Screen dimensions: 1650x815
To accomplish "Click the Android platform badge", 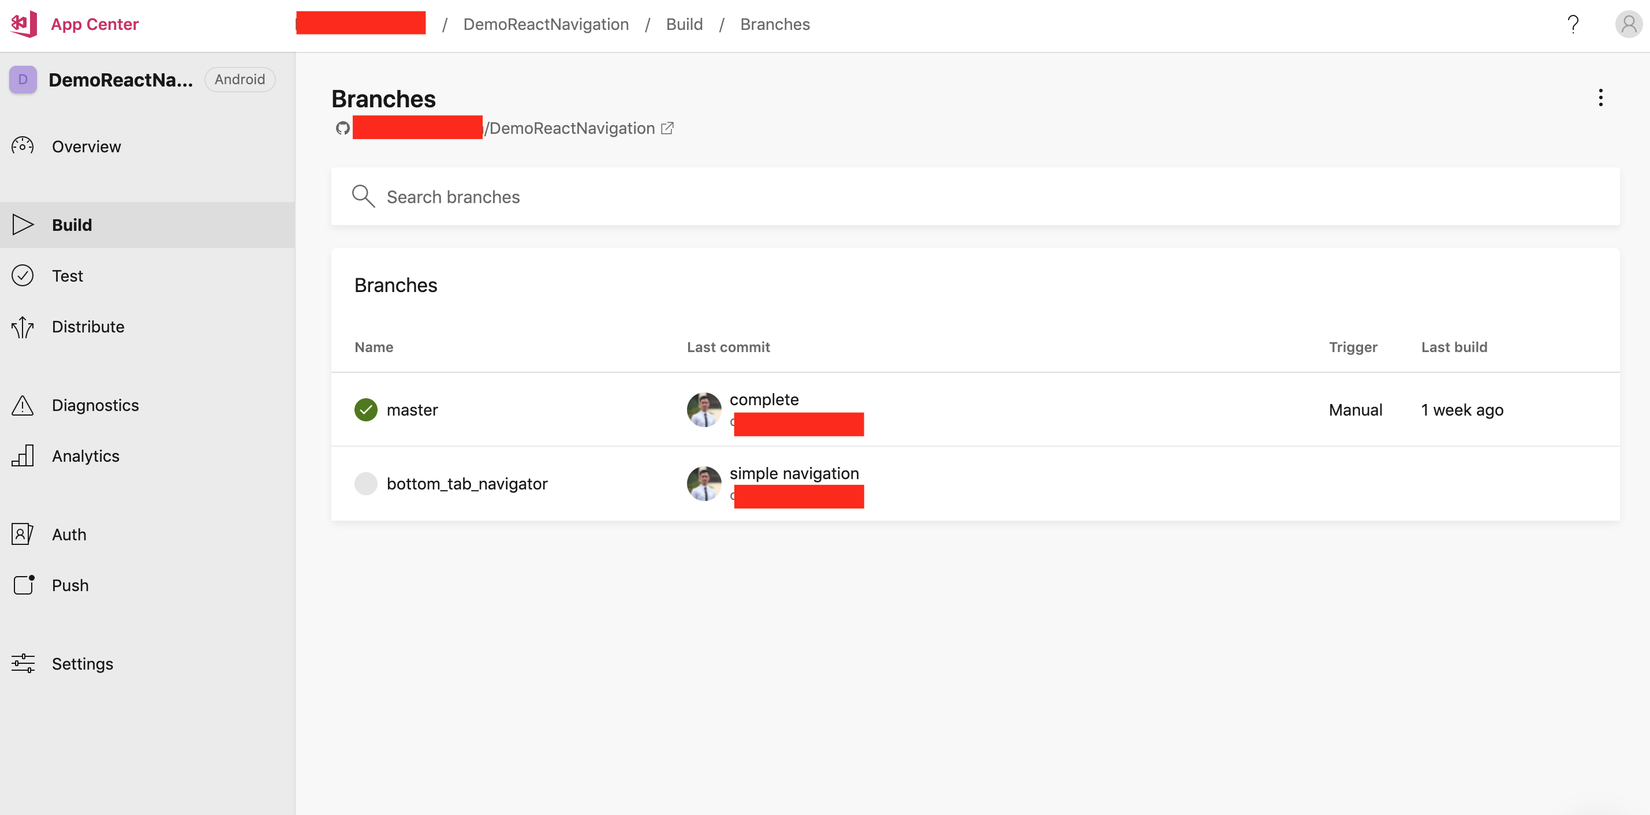I will pyautogui.click(x=240, y=79).
